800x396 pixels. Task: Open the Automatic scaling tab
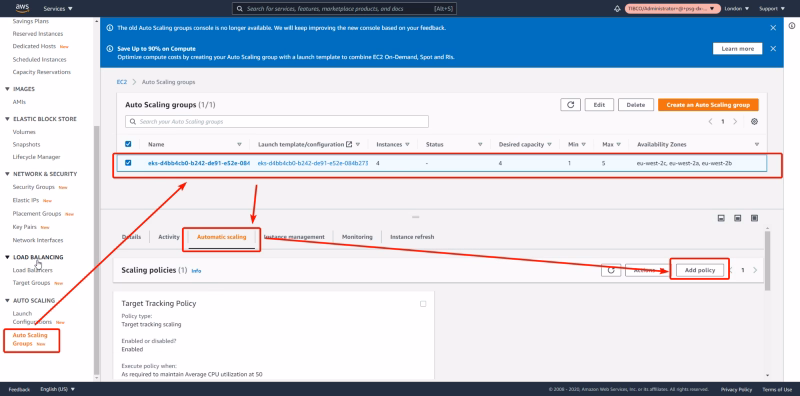[221, 237]
